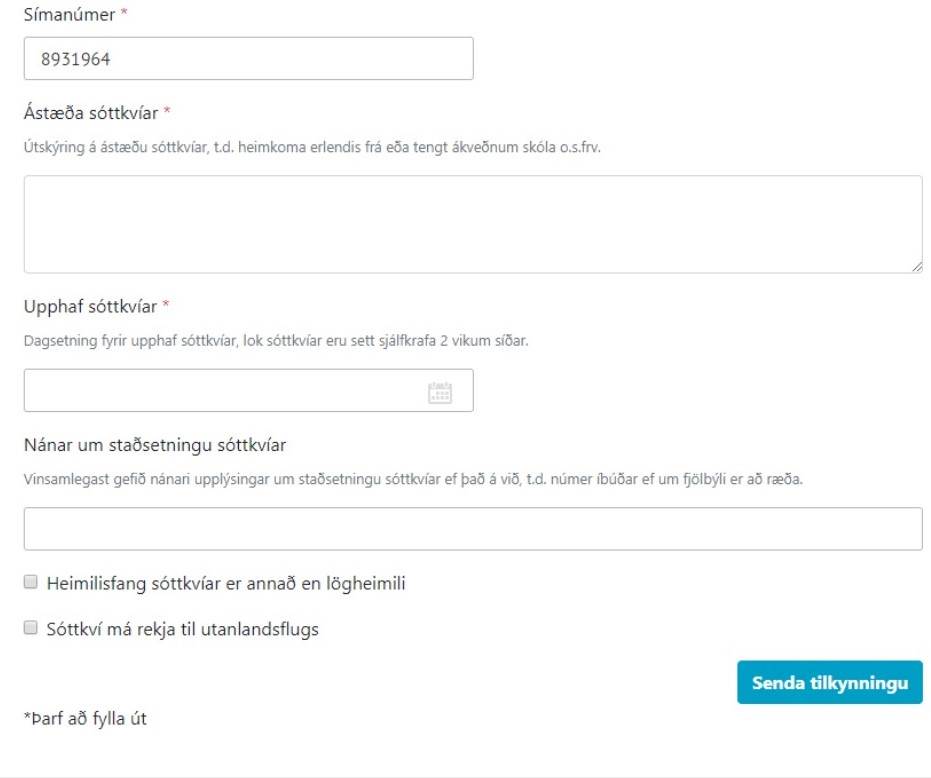Click the 'Heimilisfang sóttkvíar er annað en lögheimili' label text
The width and height of the screenshot is (931, 778).
(226, 583)
